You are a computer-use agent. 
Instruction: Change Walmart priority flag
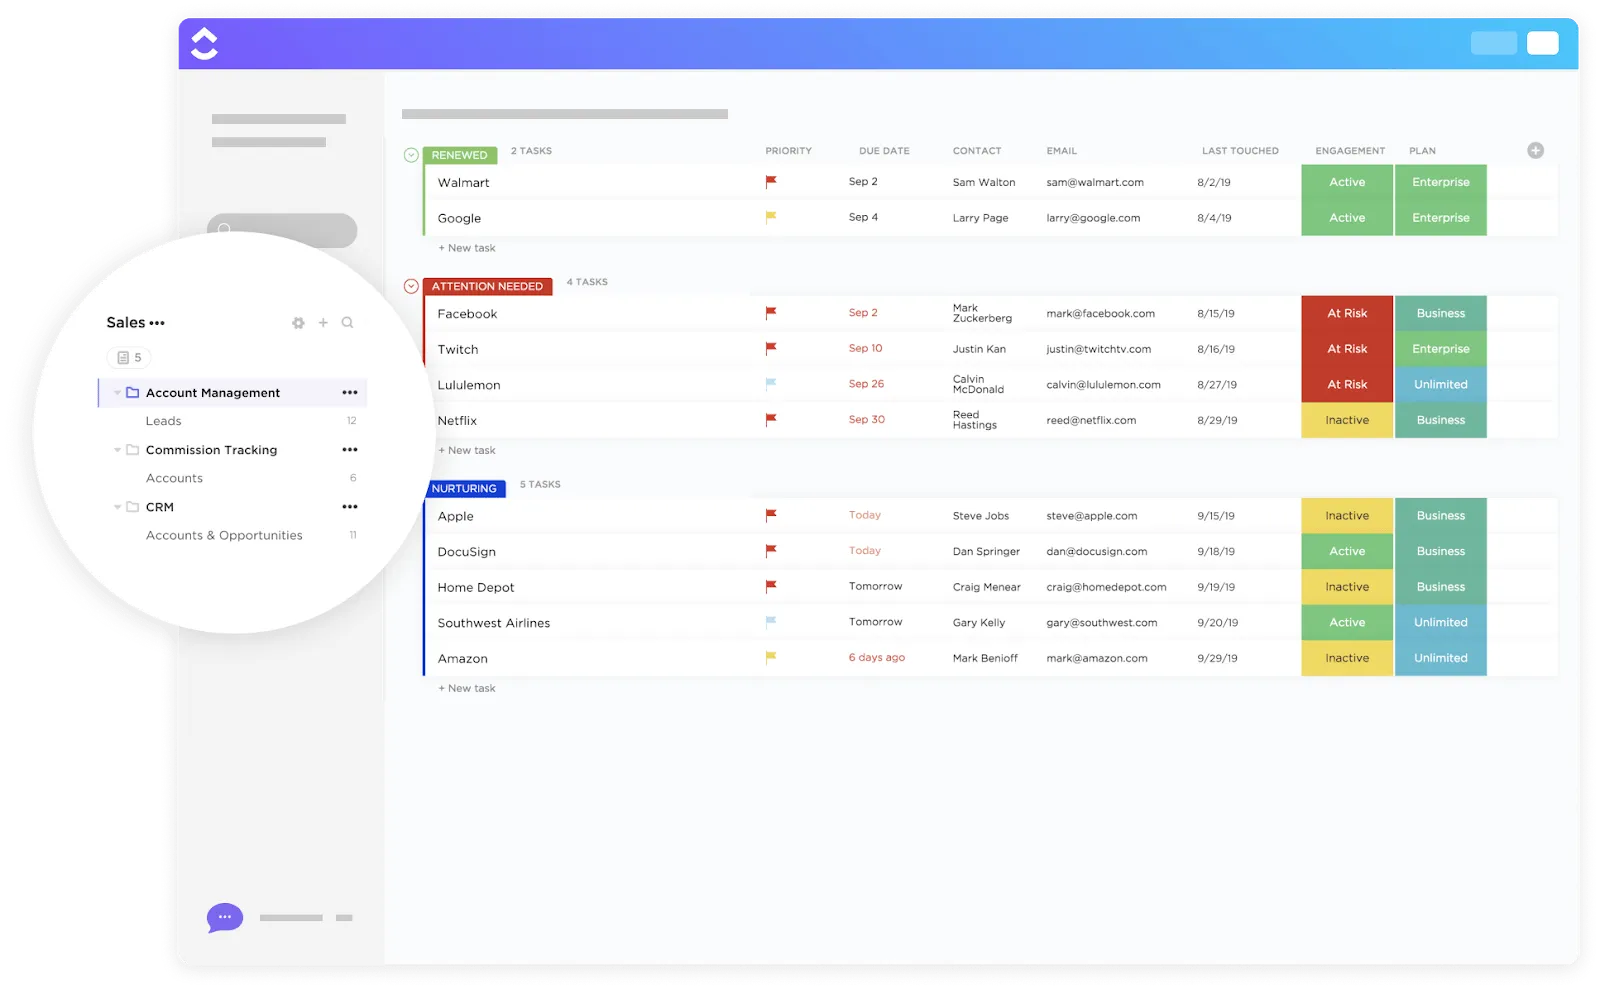click(771, 182)
